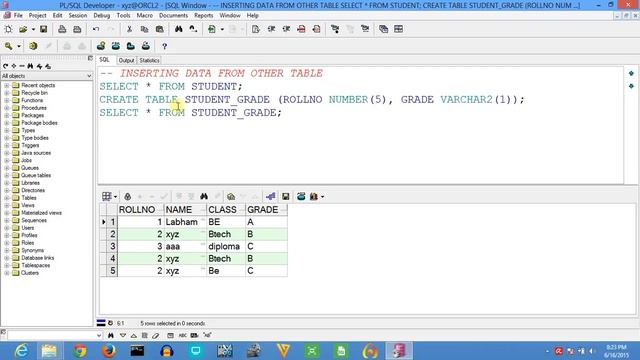Click the blue question mark Help icon
The height and width of the screenshot is (360, 640).
point(164,46)
